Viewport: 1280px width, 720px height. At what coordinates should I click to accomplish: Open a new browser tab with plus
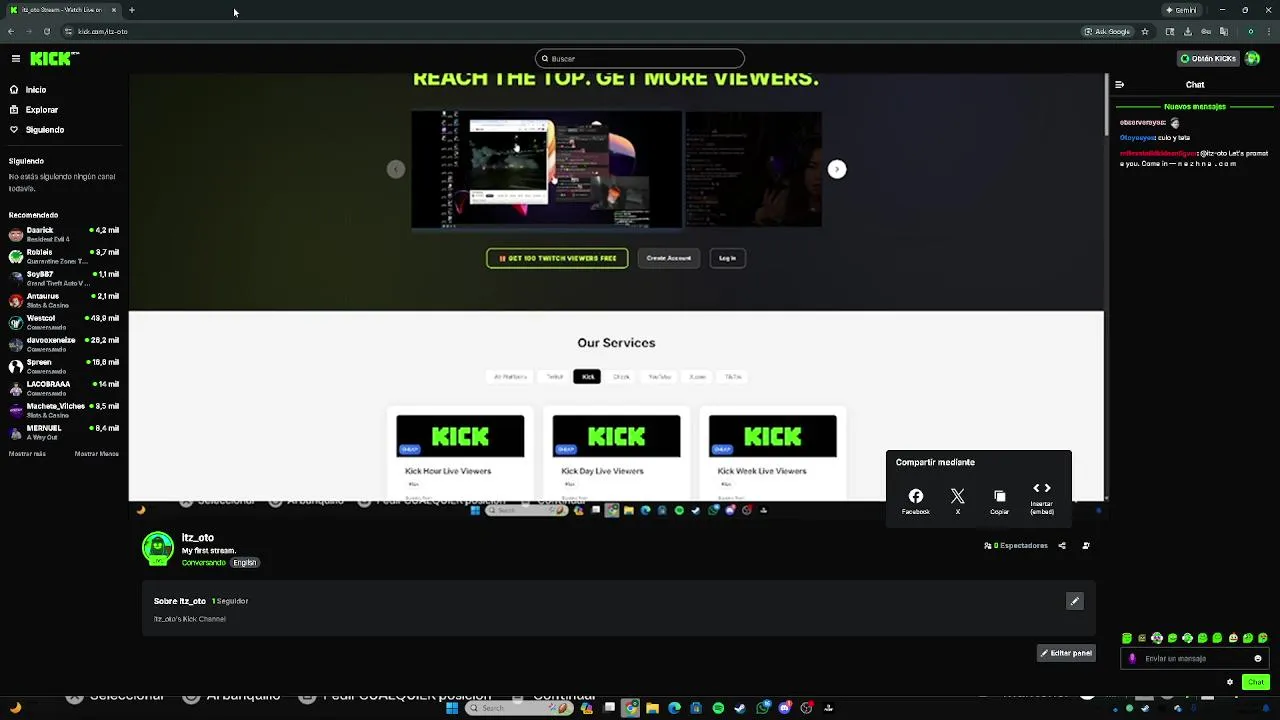point(131,10)
